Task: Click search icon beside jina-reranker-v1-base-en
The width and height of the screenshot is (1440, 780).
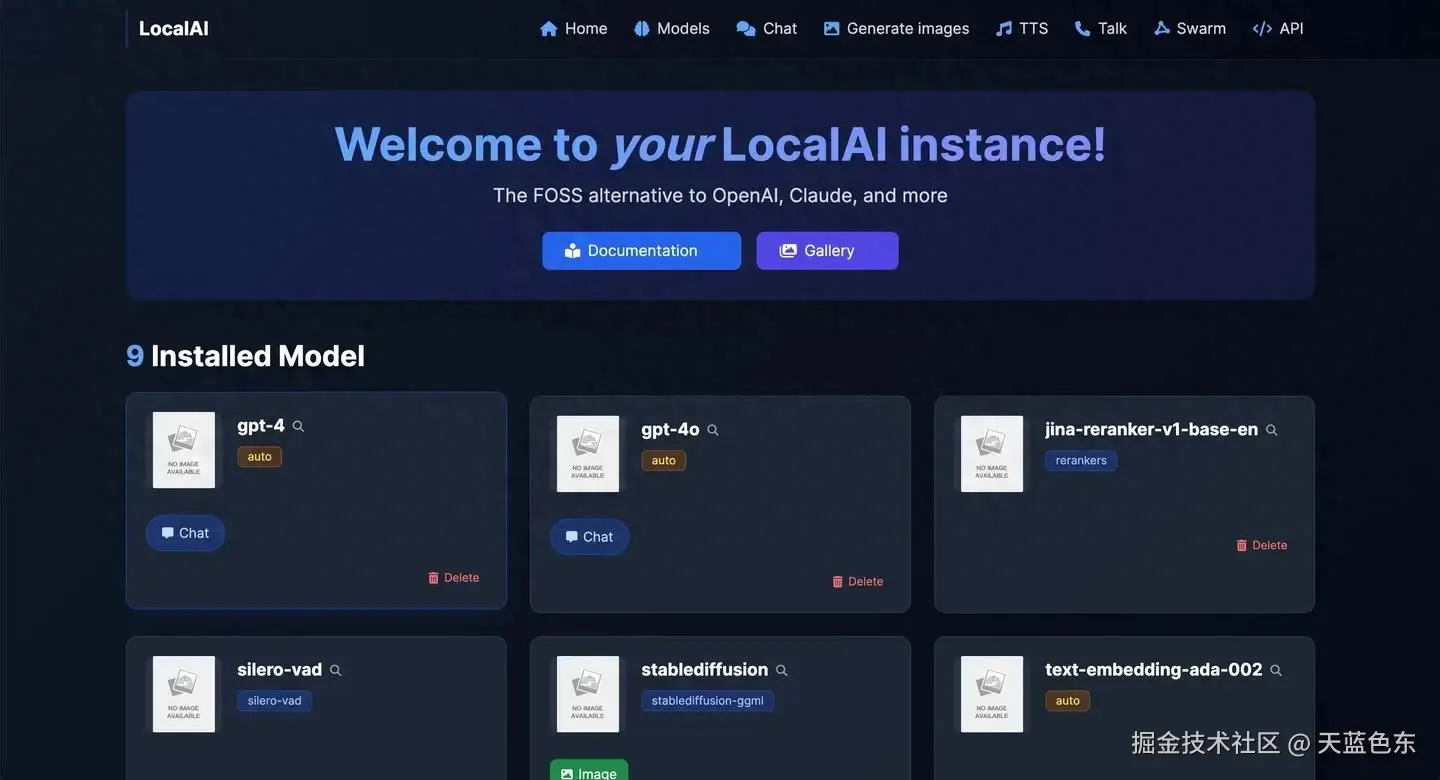Action: pyautogui.click(x=1272, y=430)
